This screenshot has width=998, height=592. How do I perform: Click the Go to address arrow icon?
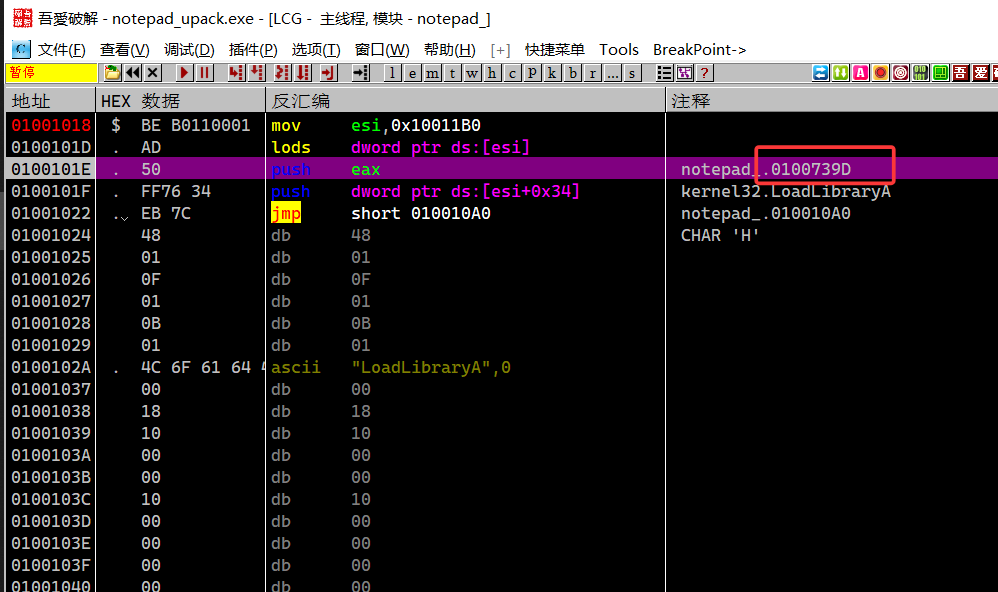tap(361, 73)
